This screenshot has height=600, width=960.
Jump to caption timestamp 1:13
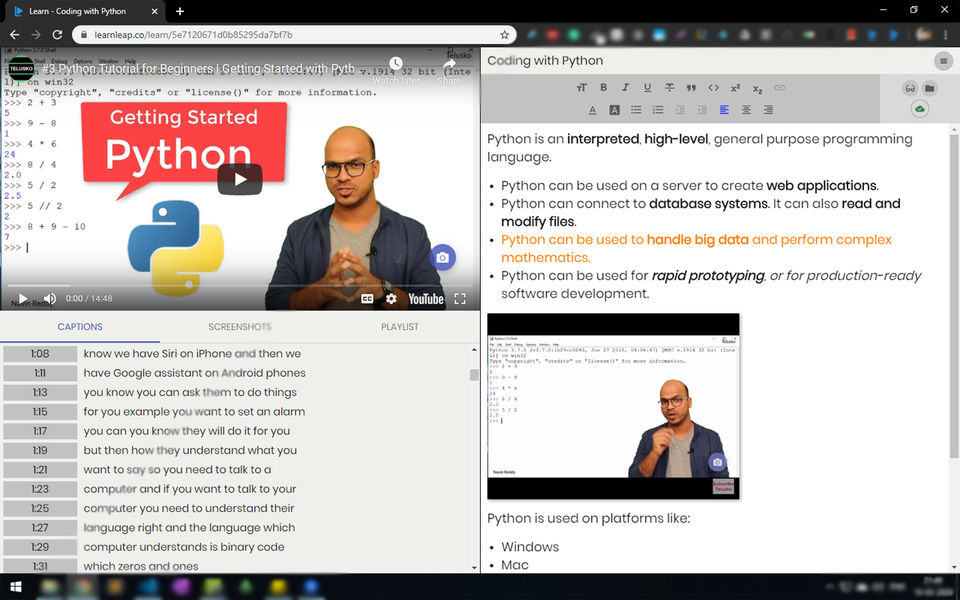(x=40, y=392)
